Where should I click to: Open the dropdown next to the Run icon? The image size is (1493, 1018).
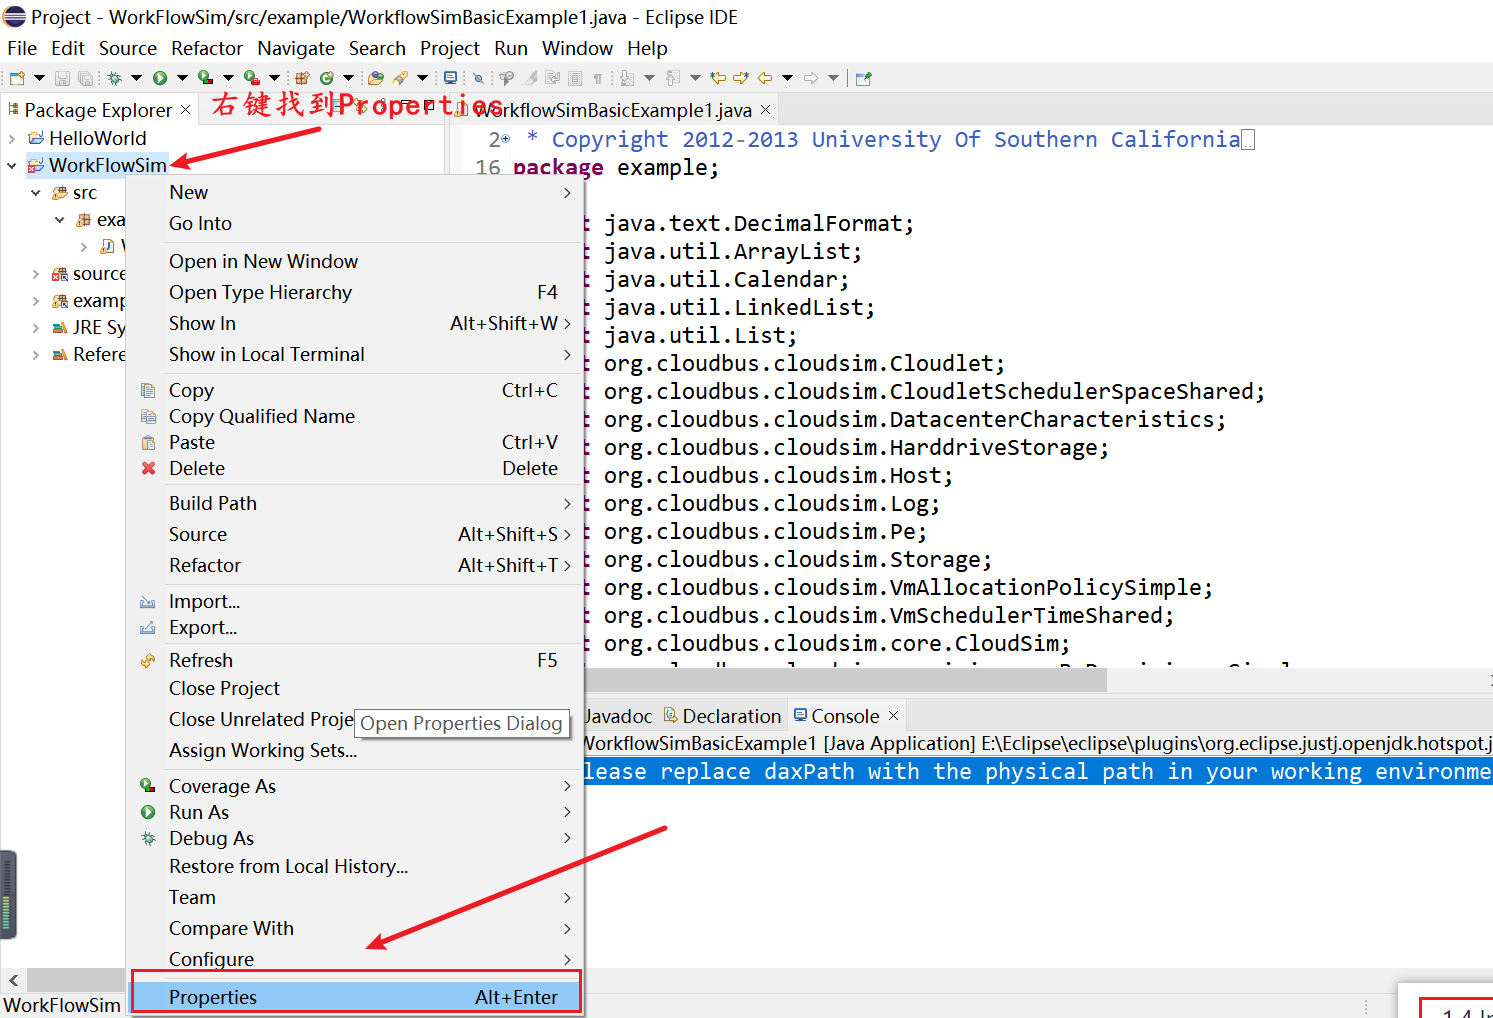[182, 78]
